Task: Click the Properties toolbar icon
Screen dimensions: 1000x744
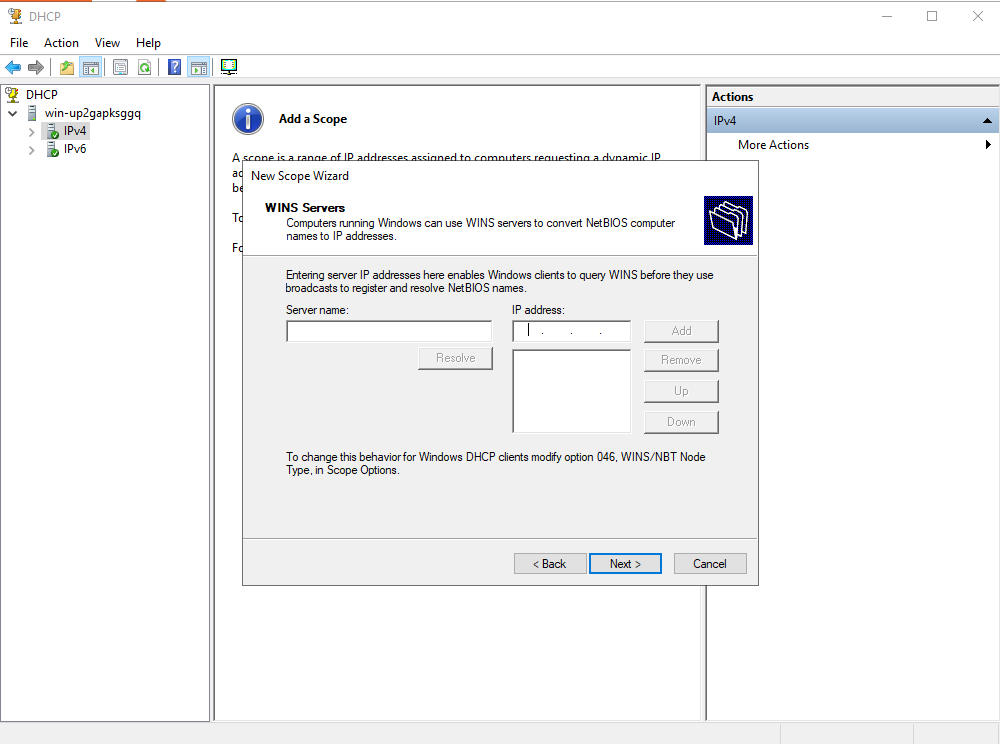Action: 120,67
